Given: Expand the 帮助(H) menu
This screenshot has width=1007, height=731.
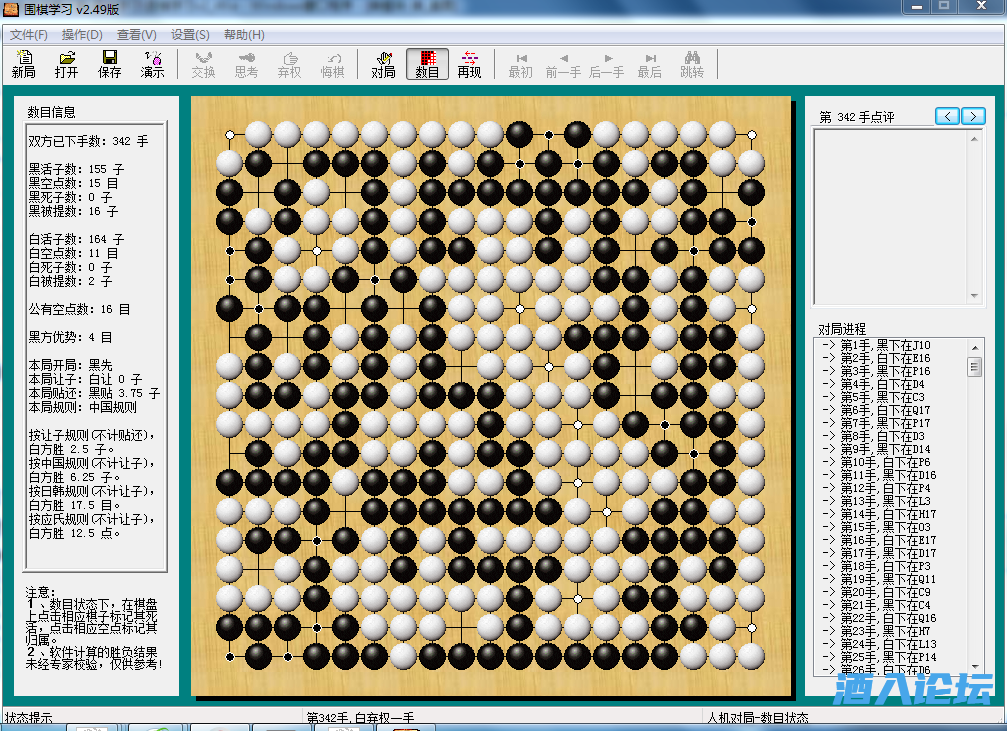Looking at the screenshot, I should [x=244, y=35].
